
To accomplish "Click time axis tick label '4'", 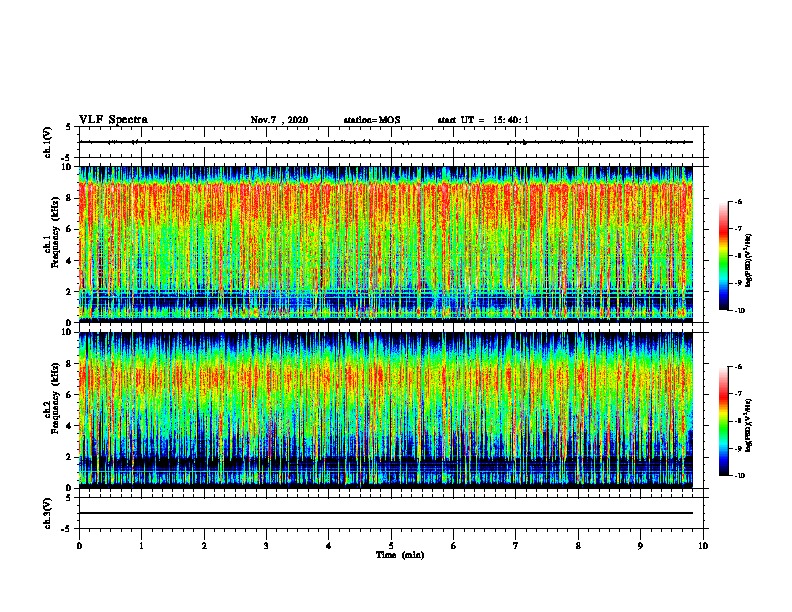I will click(329, 546).
